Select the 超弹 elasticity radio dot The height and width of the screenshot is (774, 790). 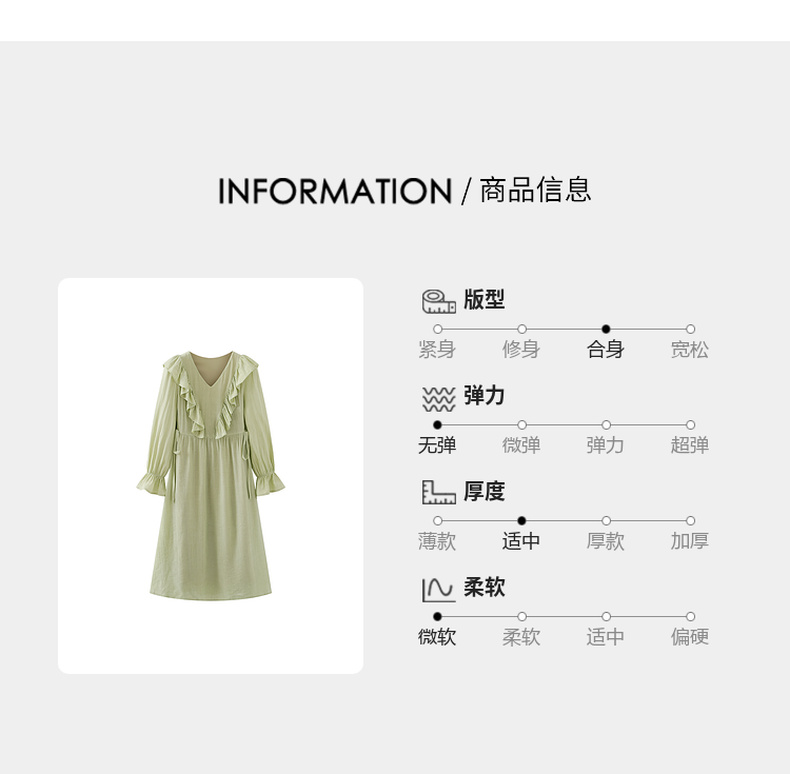(690, 425)
